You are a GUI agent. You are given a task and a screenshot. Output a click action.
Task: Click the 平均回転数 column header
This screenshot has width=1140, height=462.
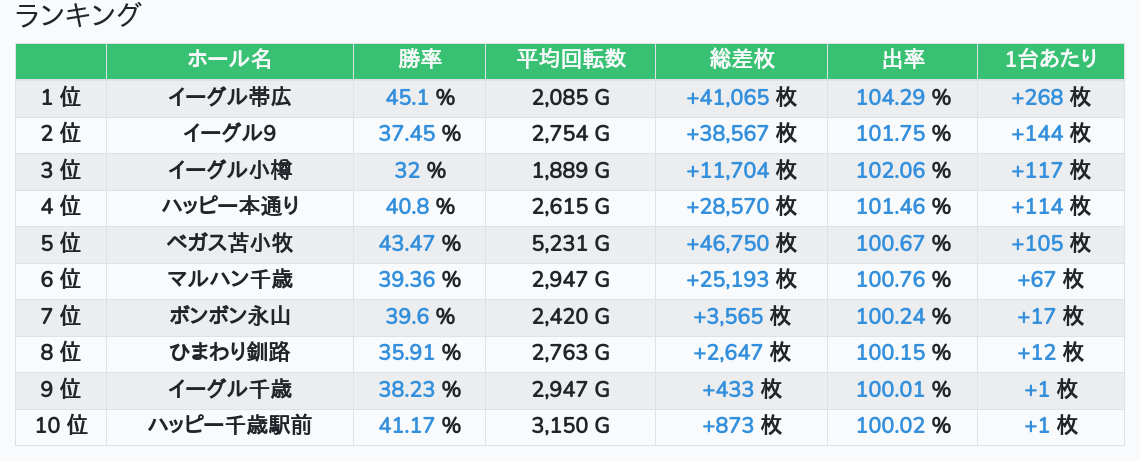[x=571, y=60]
